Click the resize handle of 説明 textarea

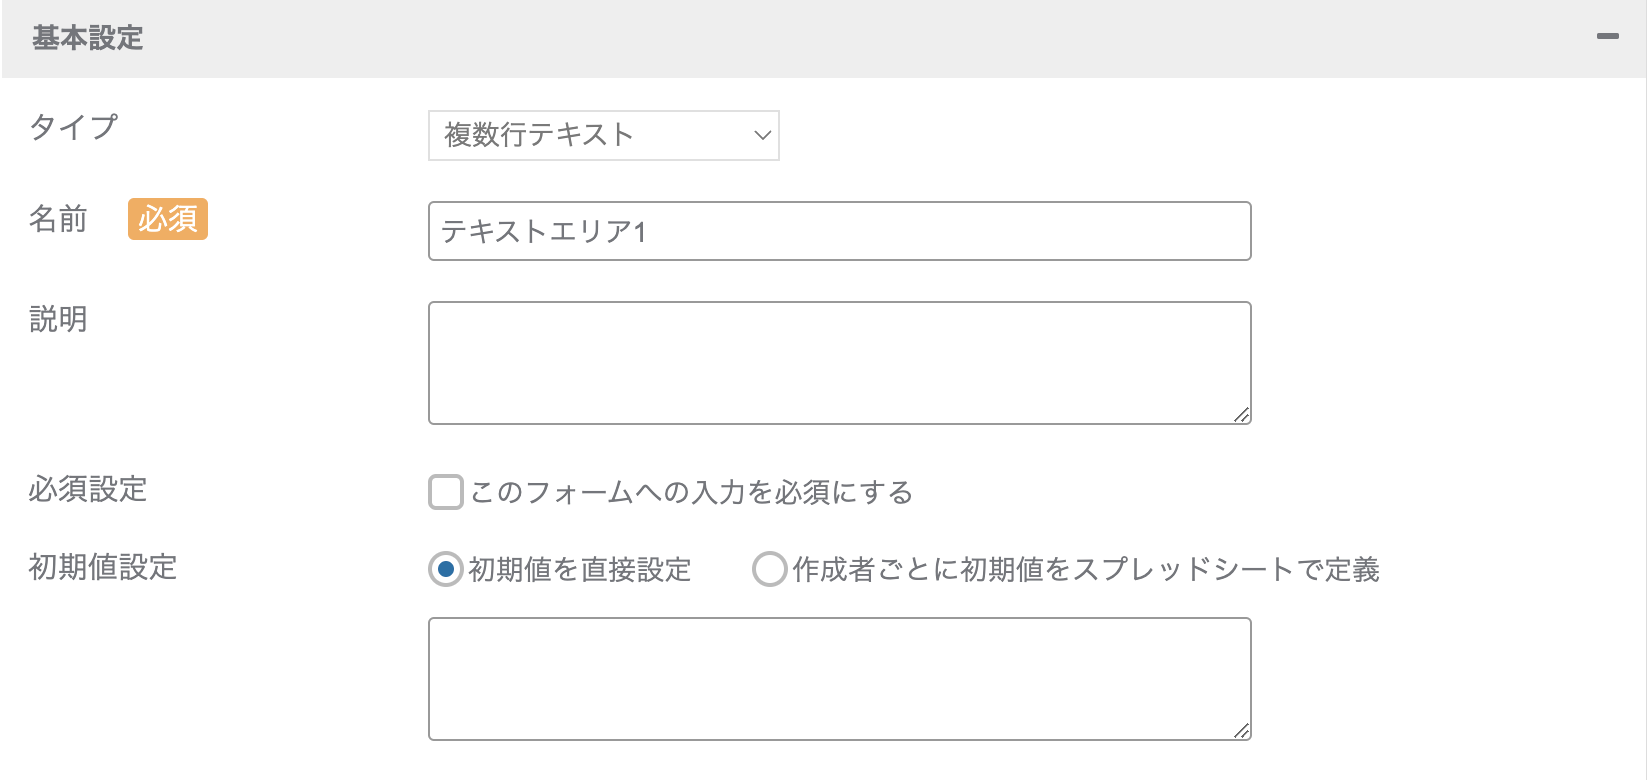(1241, 414)
